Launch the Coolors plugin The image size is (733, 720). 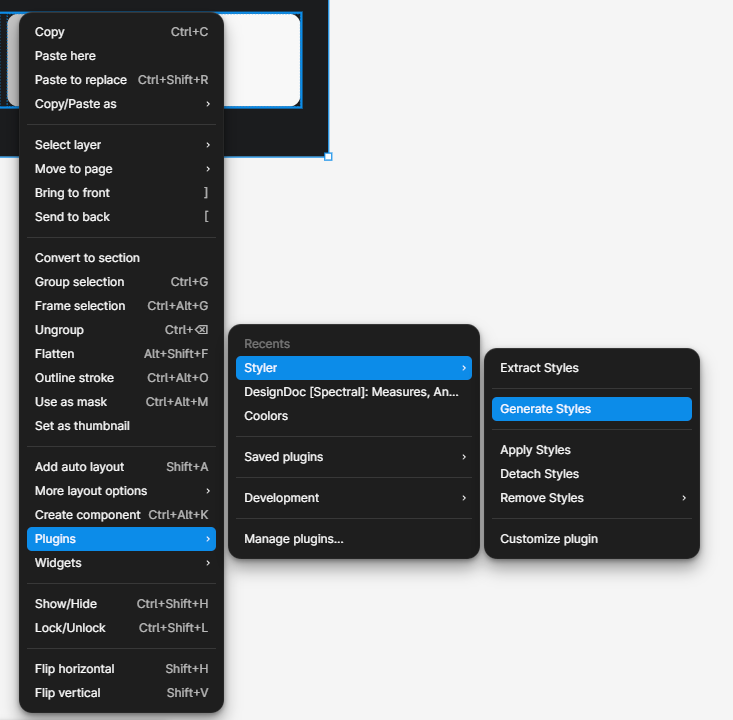pyautogui.click(x=354, y=416)
